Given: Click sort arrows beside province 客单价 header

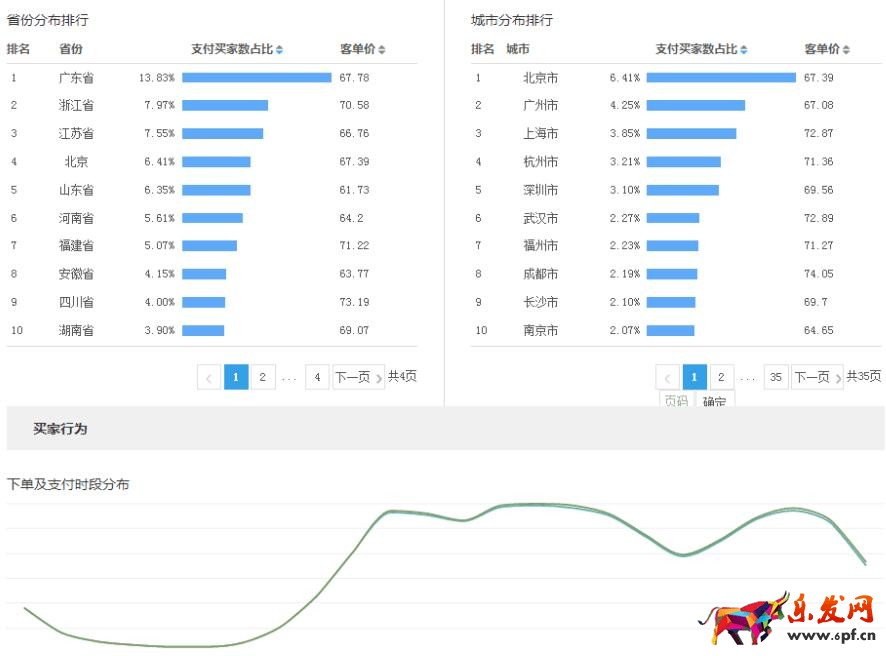Looking at the screenshot, I should click(382, 50).
